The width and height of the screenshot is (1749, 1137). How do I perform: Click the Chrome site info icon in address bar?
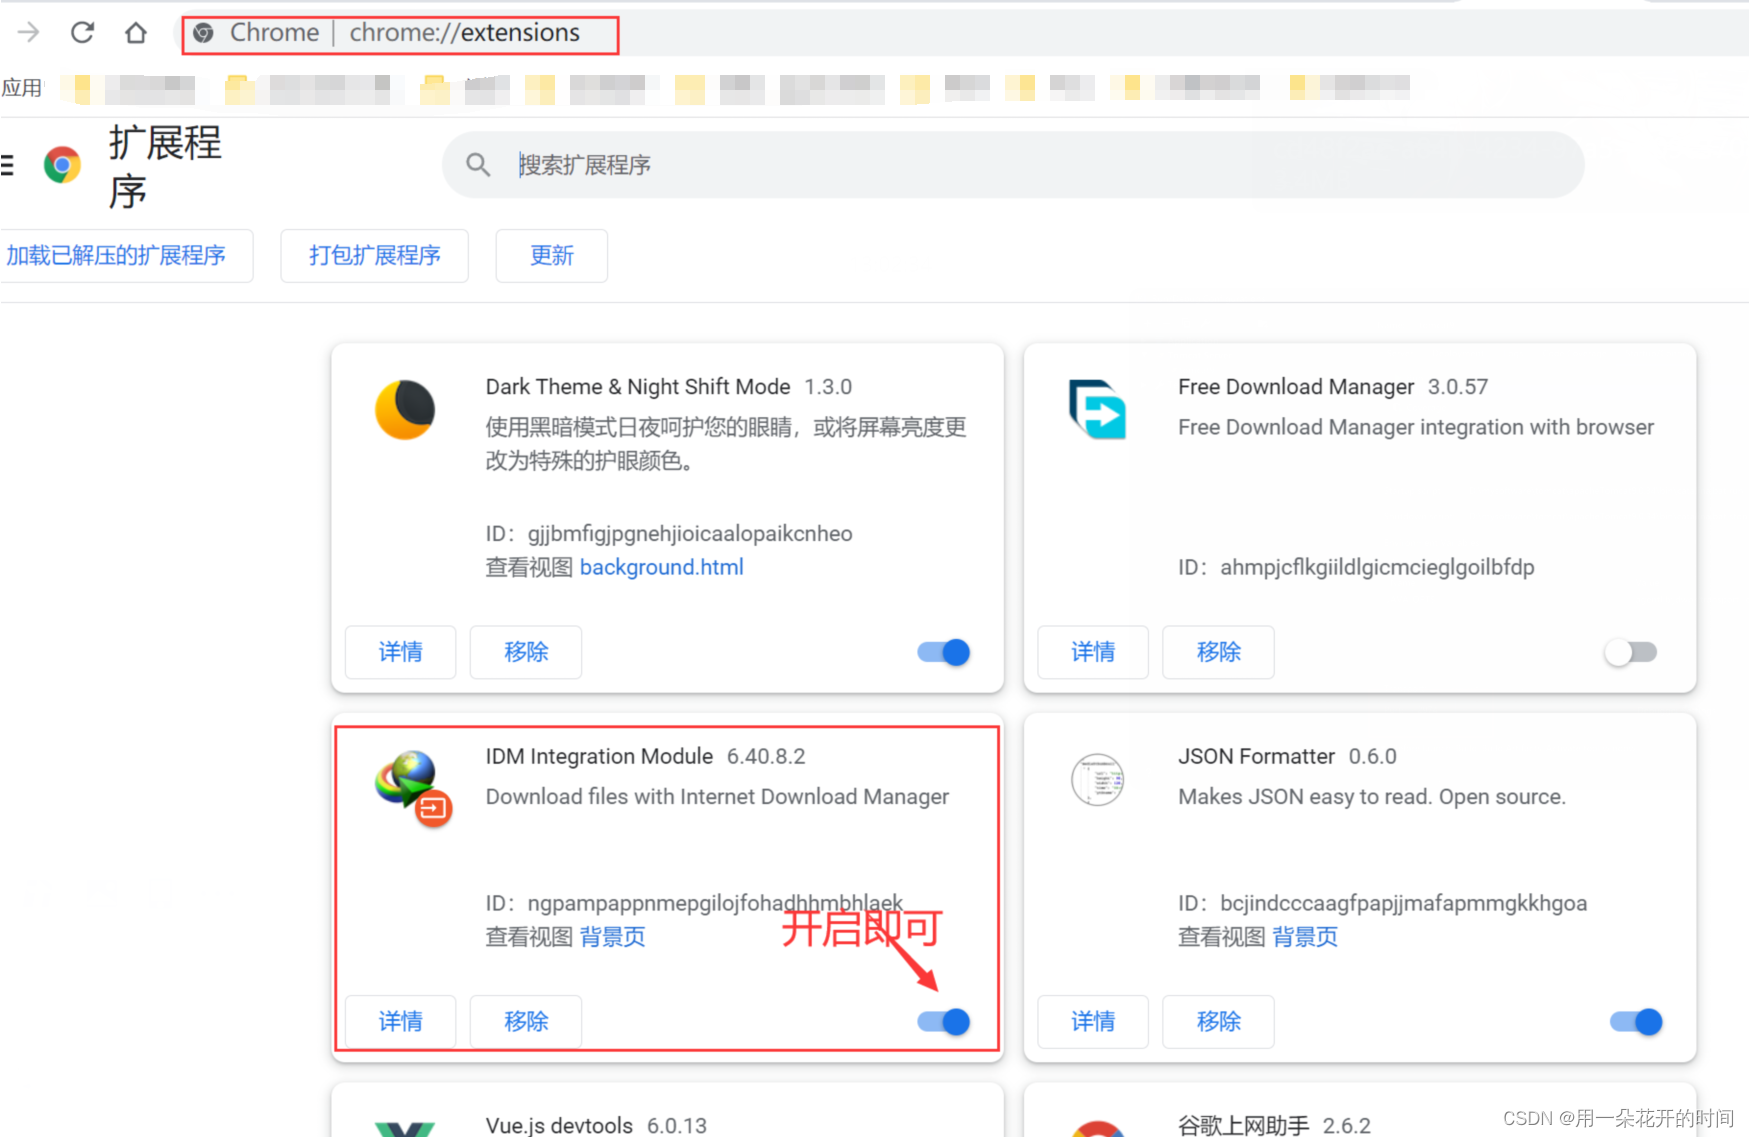[x=204, y=33]
